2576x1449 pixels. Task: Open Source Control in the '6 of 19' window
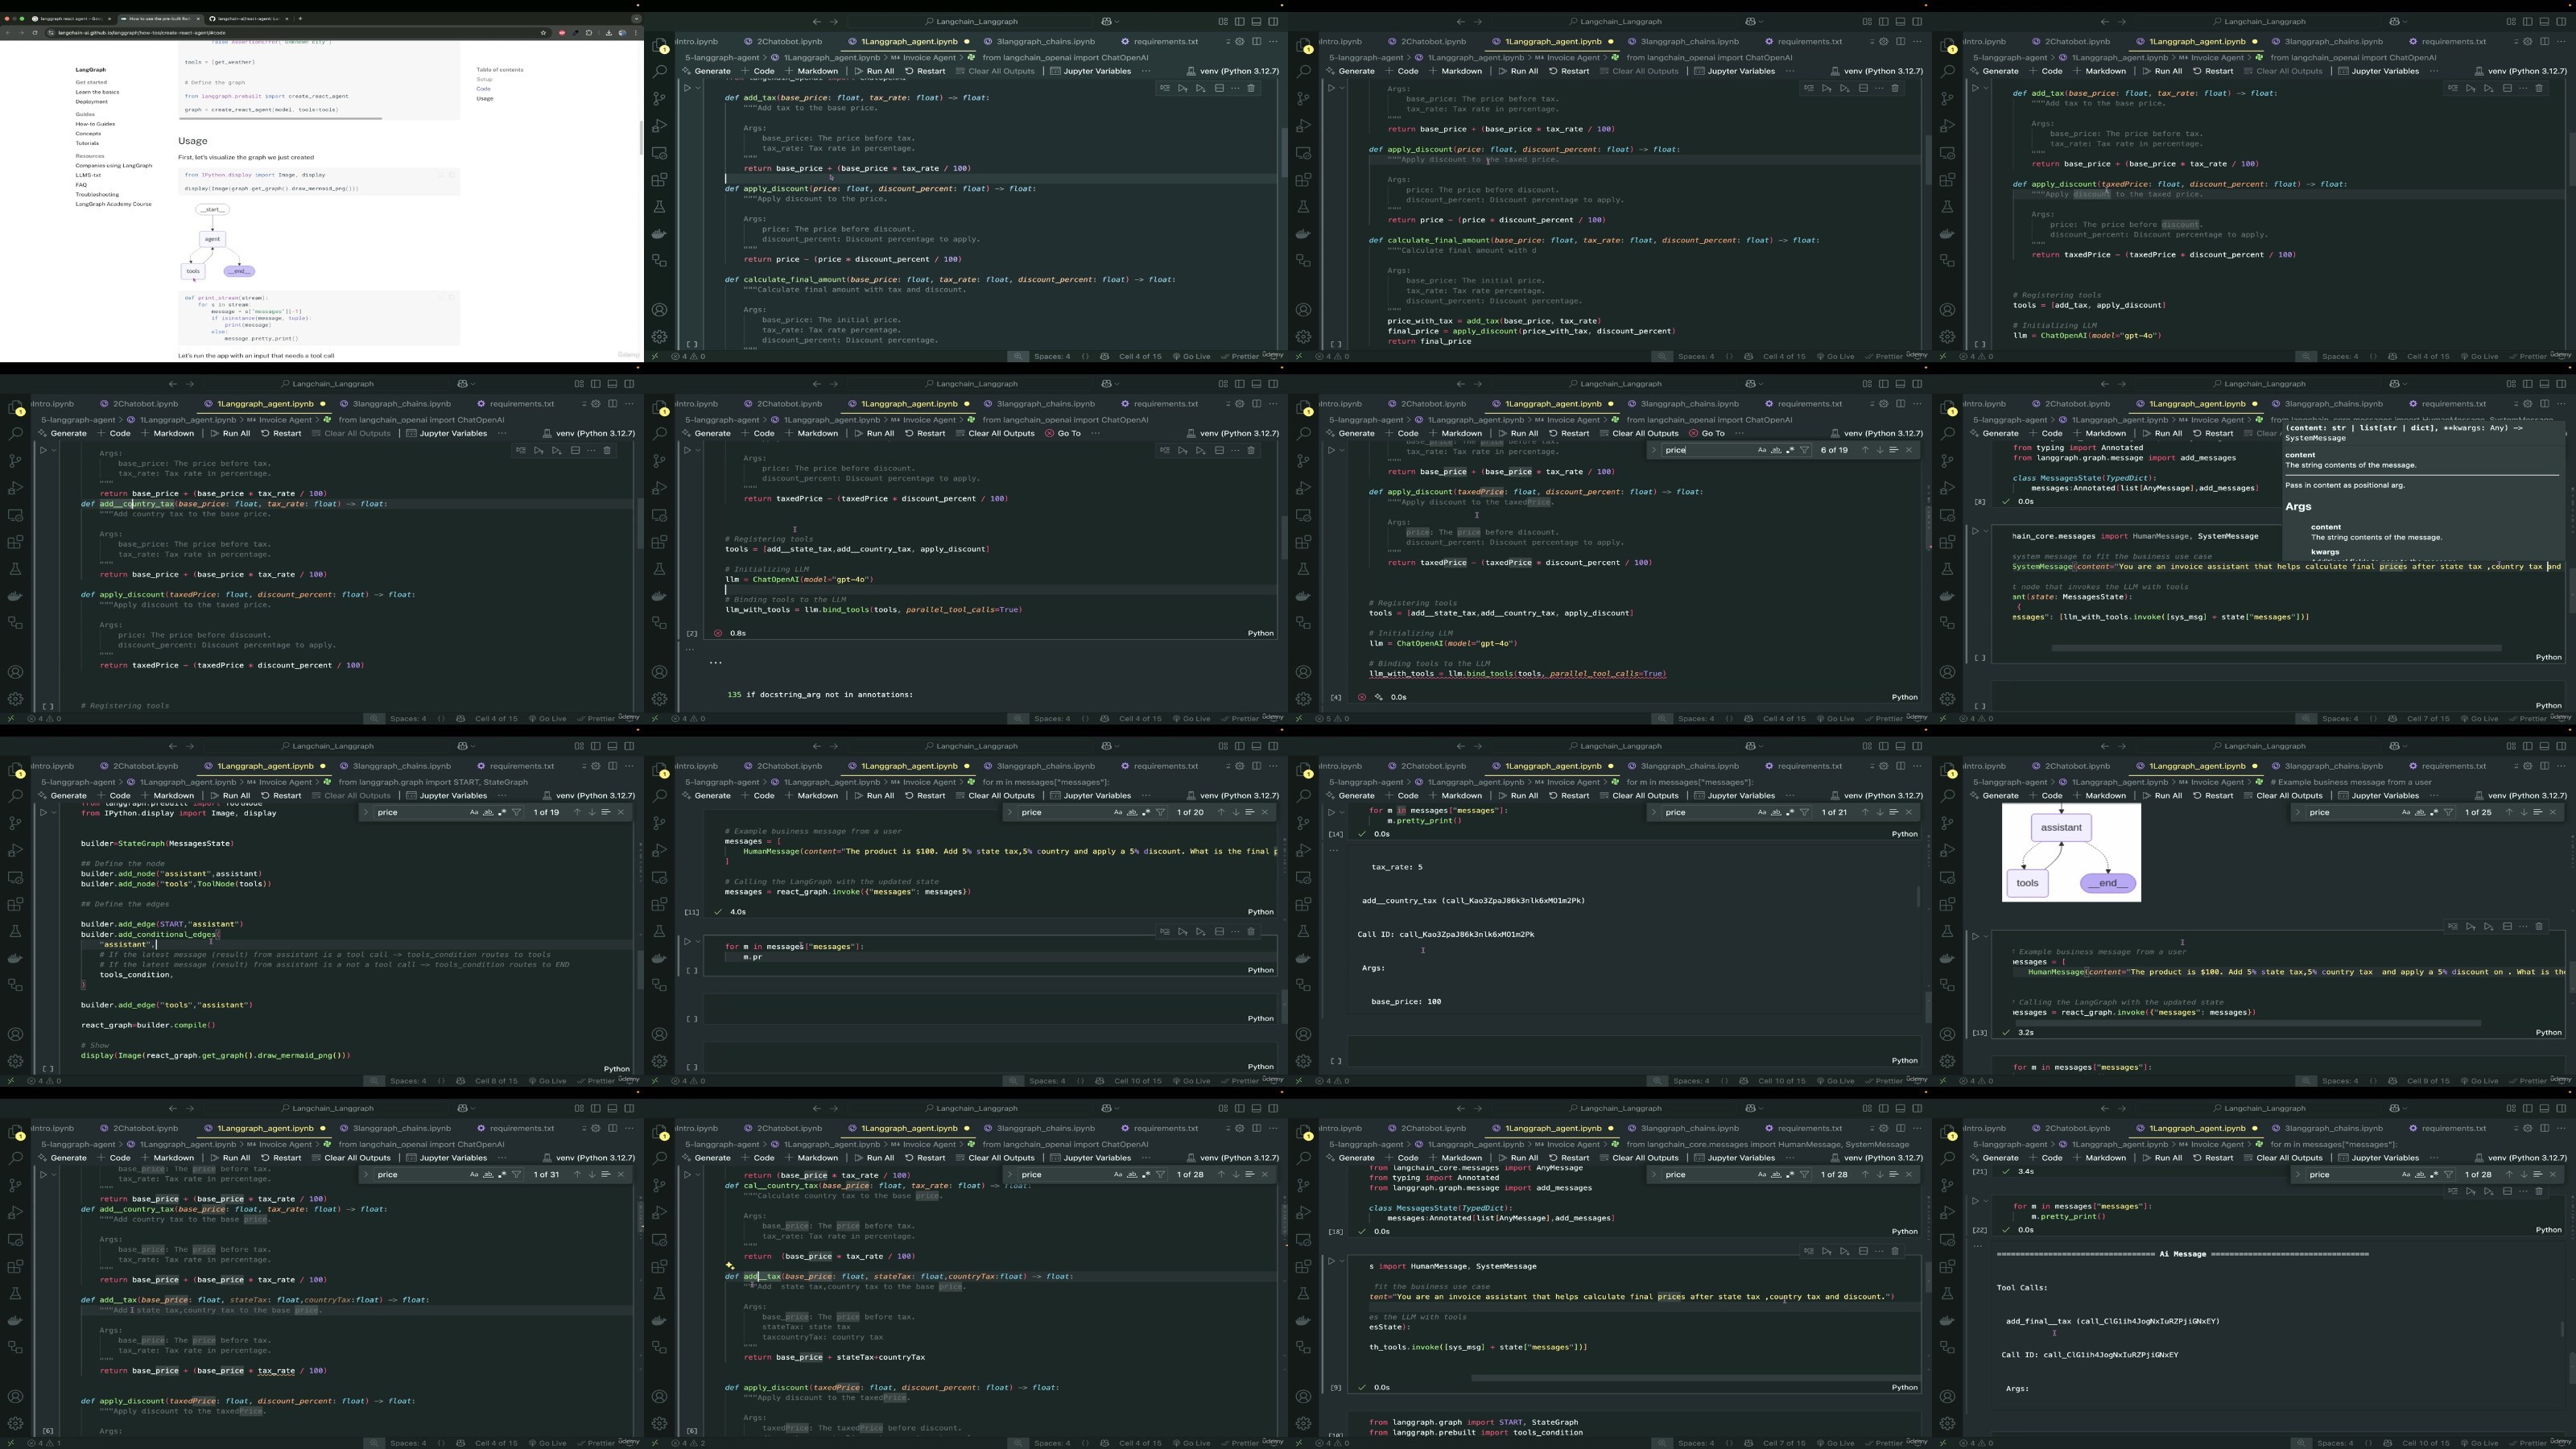click(x=1303, y=461)
